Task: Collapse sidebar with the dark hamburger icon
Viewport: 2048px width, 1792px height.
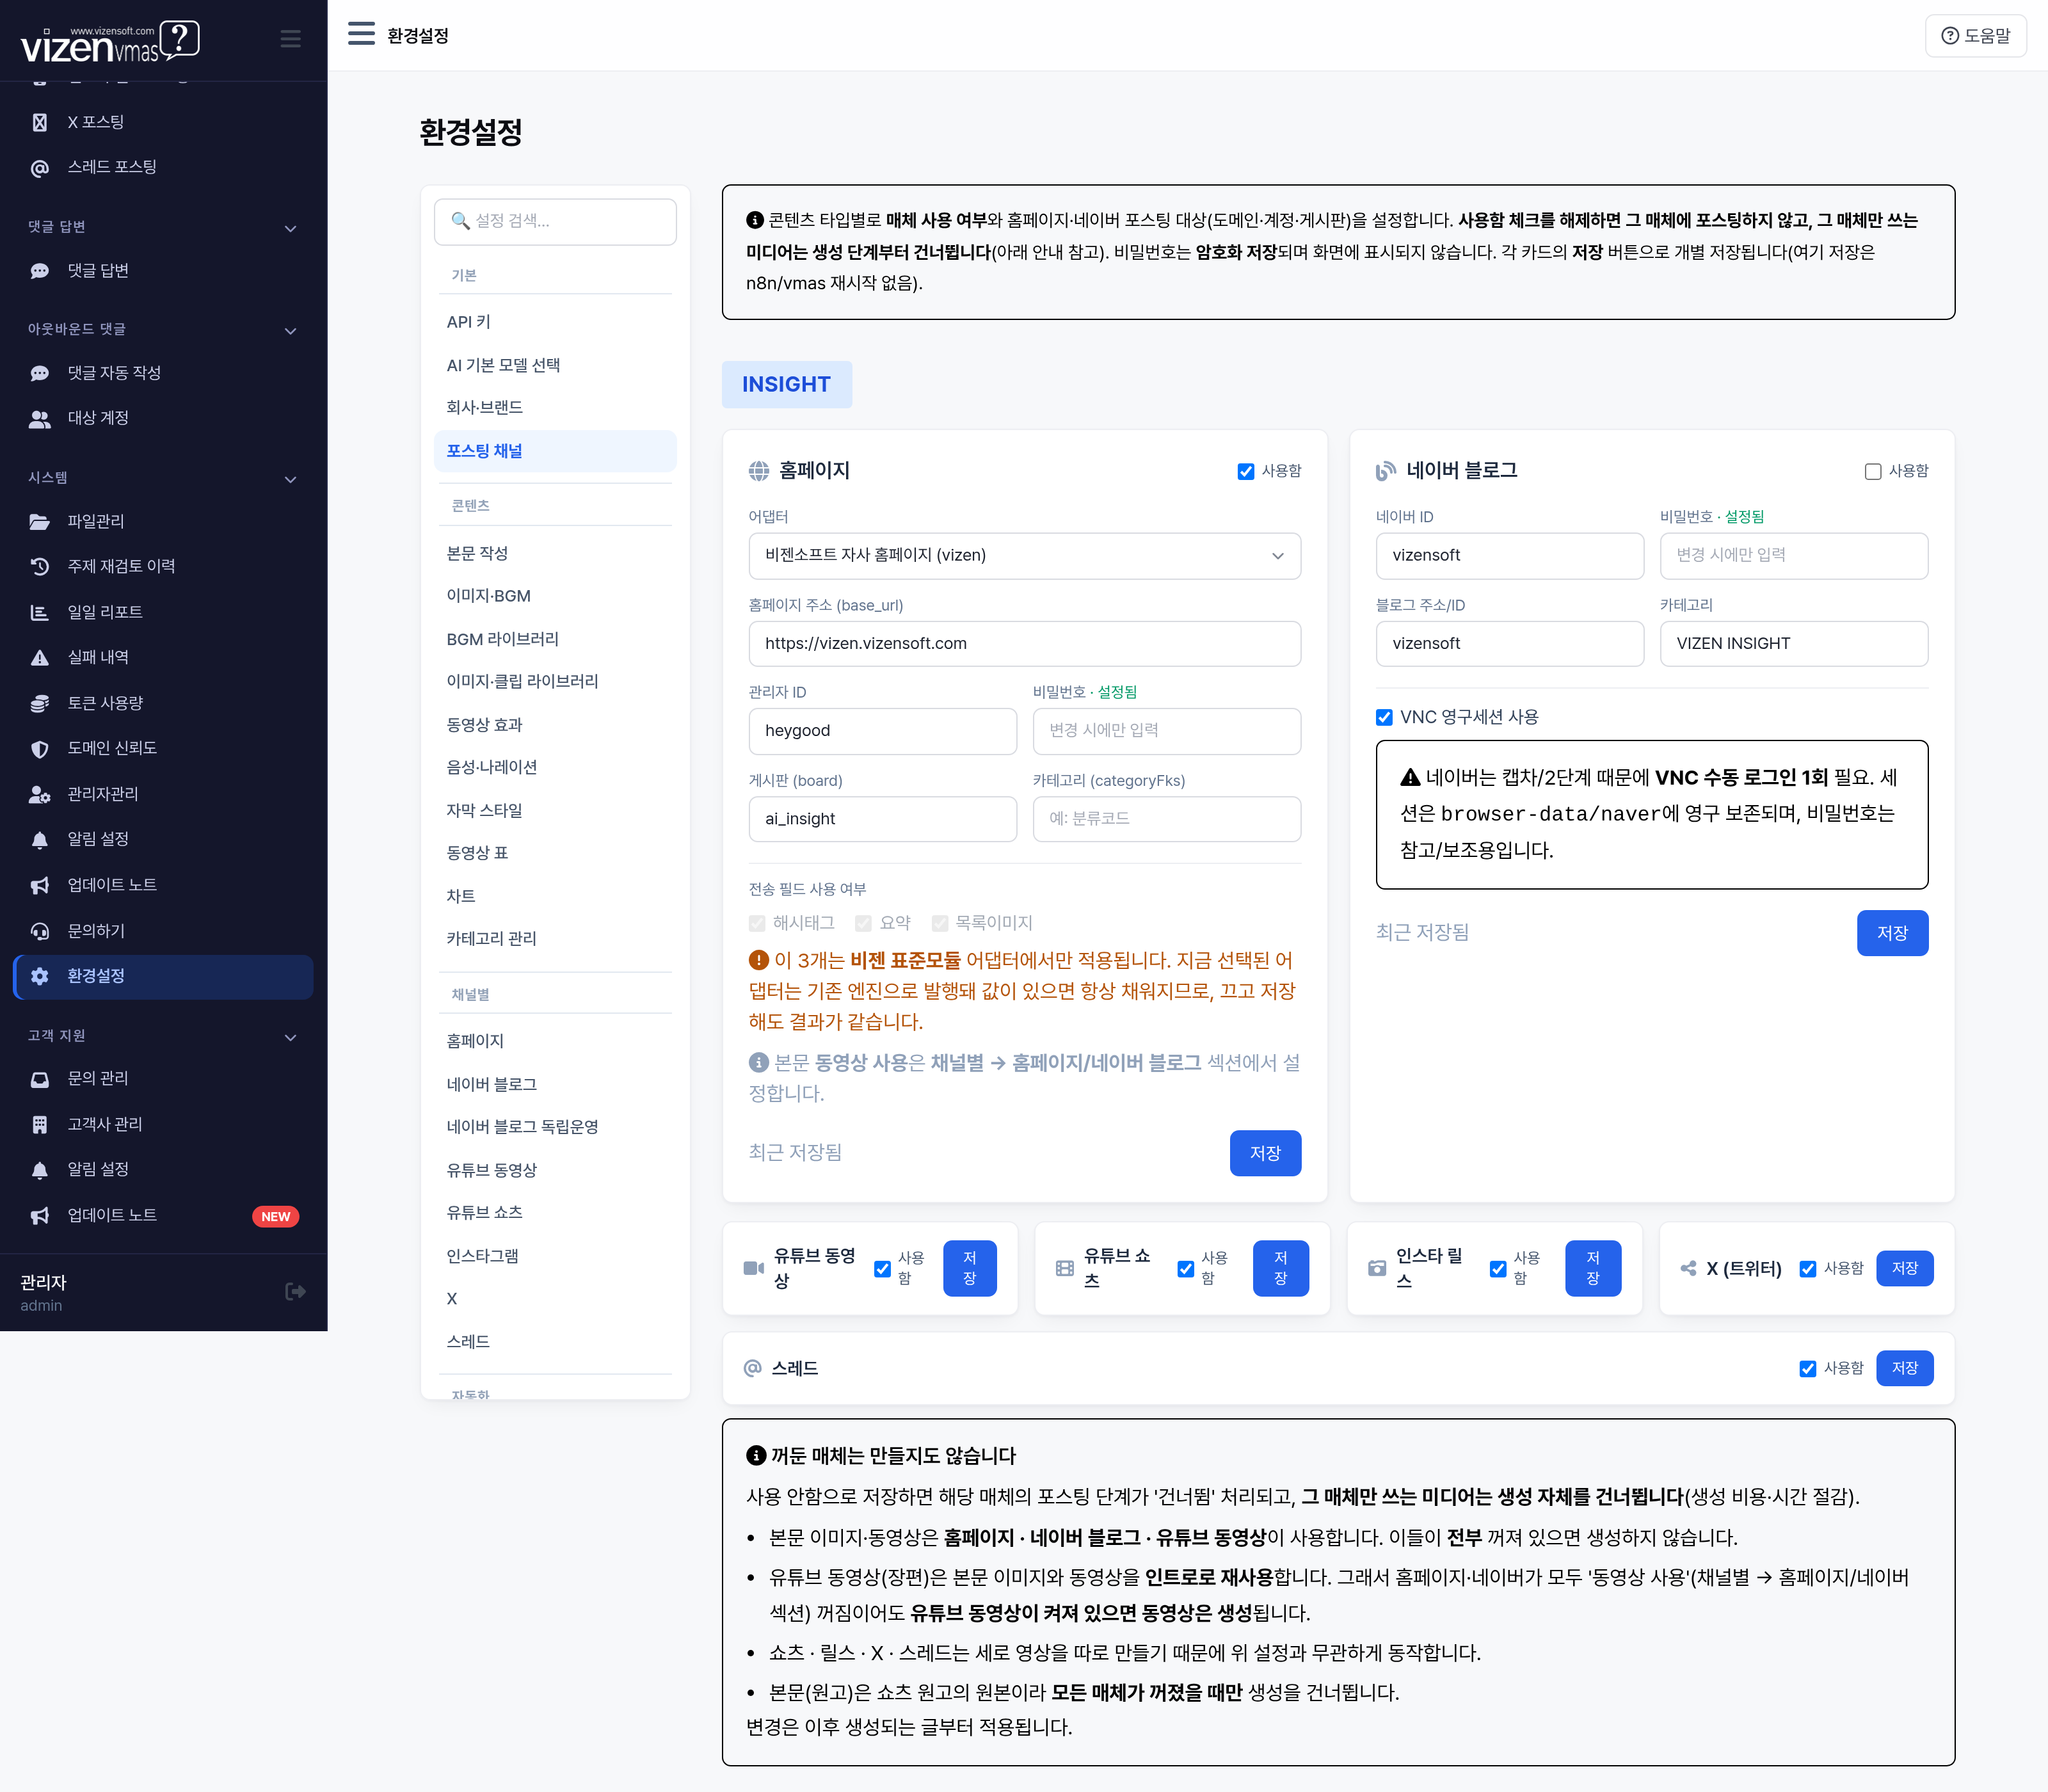Action: tap(290, 39)
